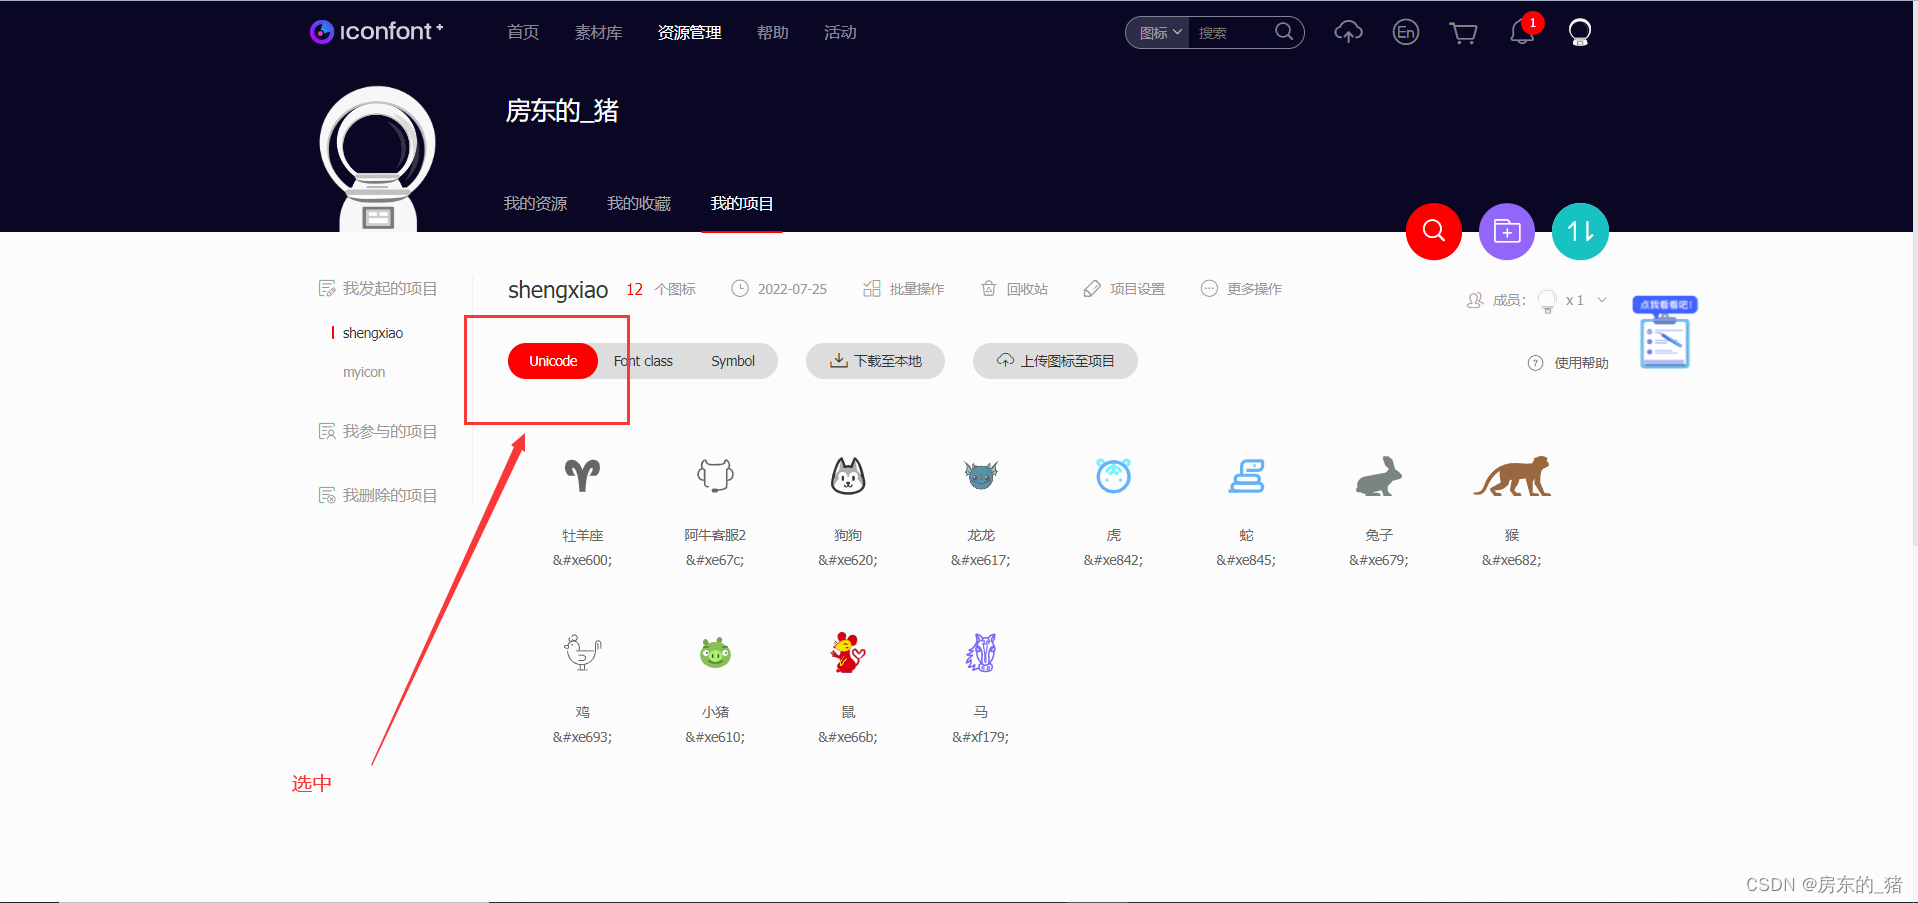Click the red round search button
Screen dimensions: 1918x903
[1434, 231]
